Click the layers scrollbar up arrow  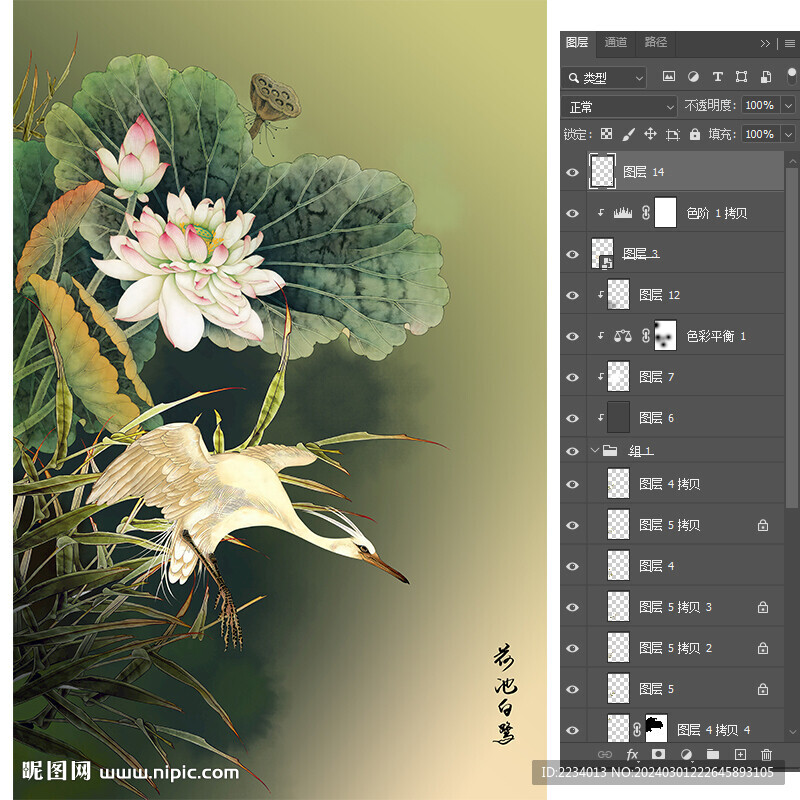click(x=792, y=161)
